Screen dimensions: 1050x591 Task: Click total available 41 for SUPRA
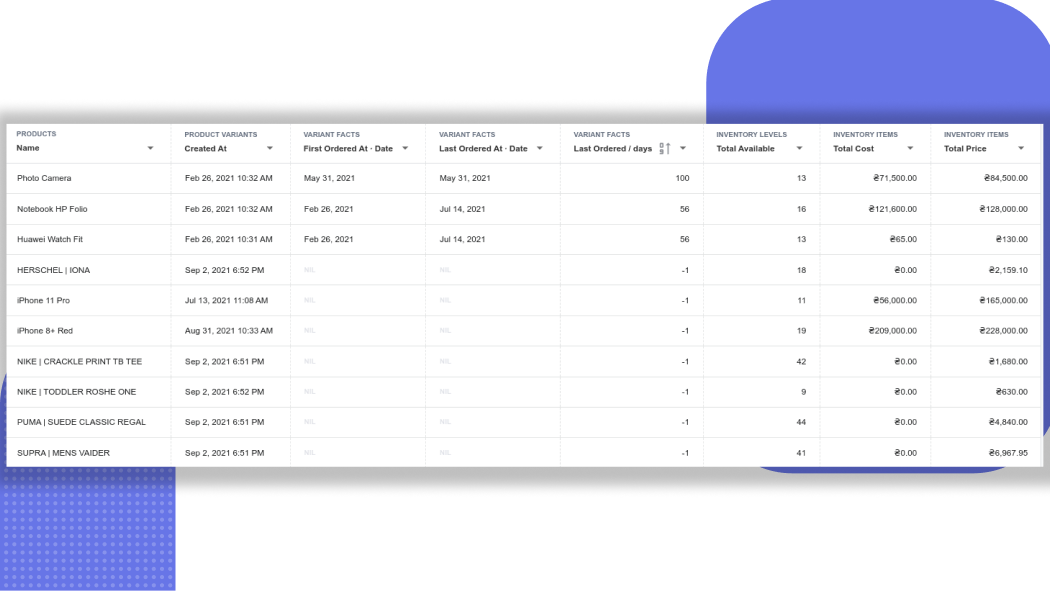coord(801,453)
